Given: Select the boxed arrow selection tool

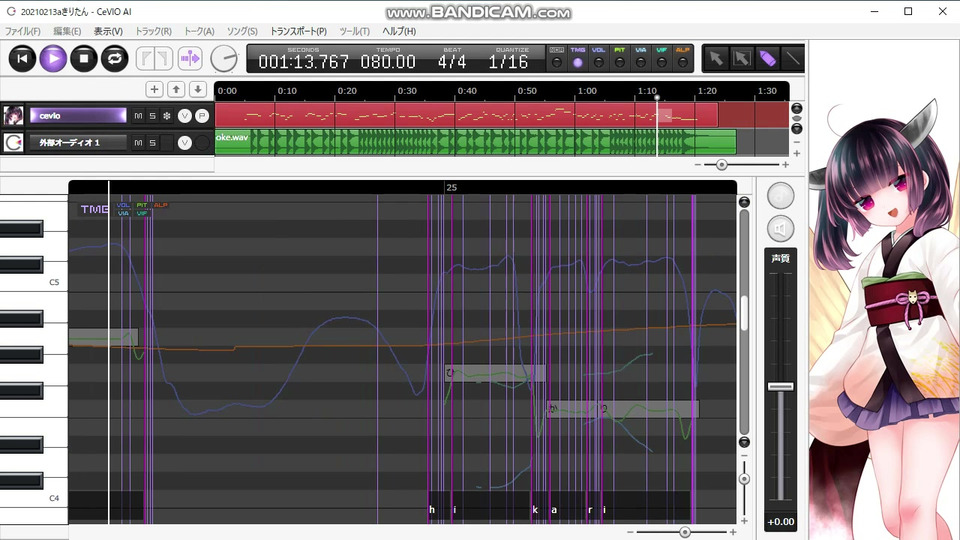Looking at the screenshot, I should [x=741, y=58].
